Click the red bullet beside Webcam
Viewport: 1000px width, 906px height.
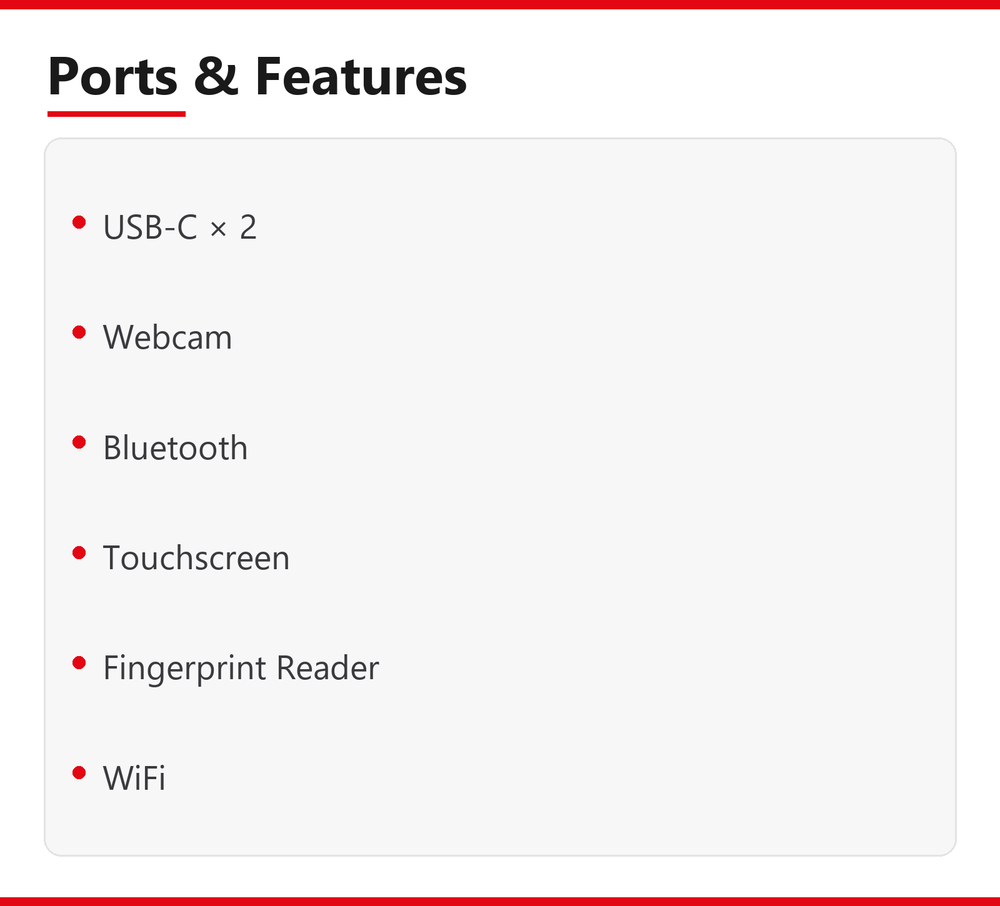79,332
